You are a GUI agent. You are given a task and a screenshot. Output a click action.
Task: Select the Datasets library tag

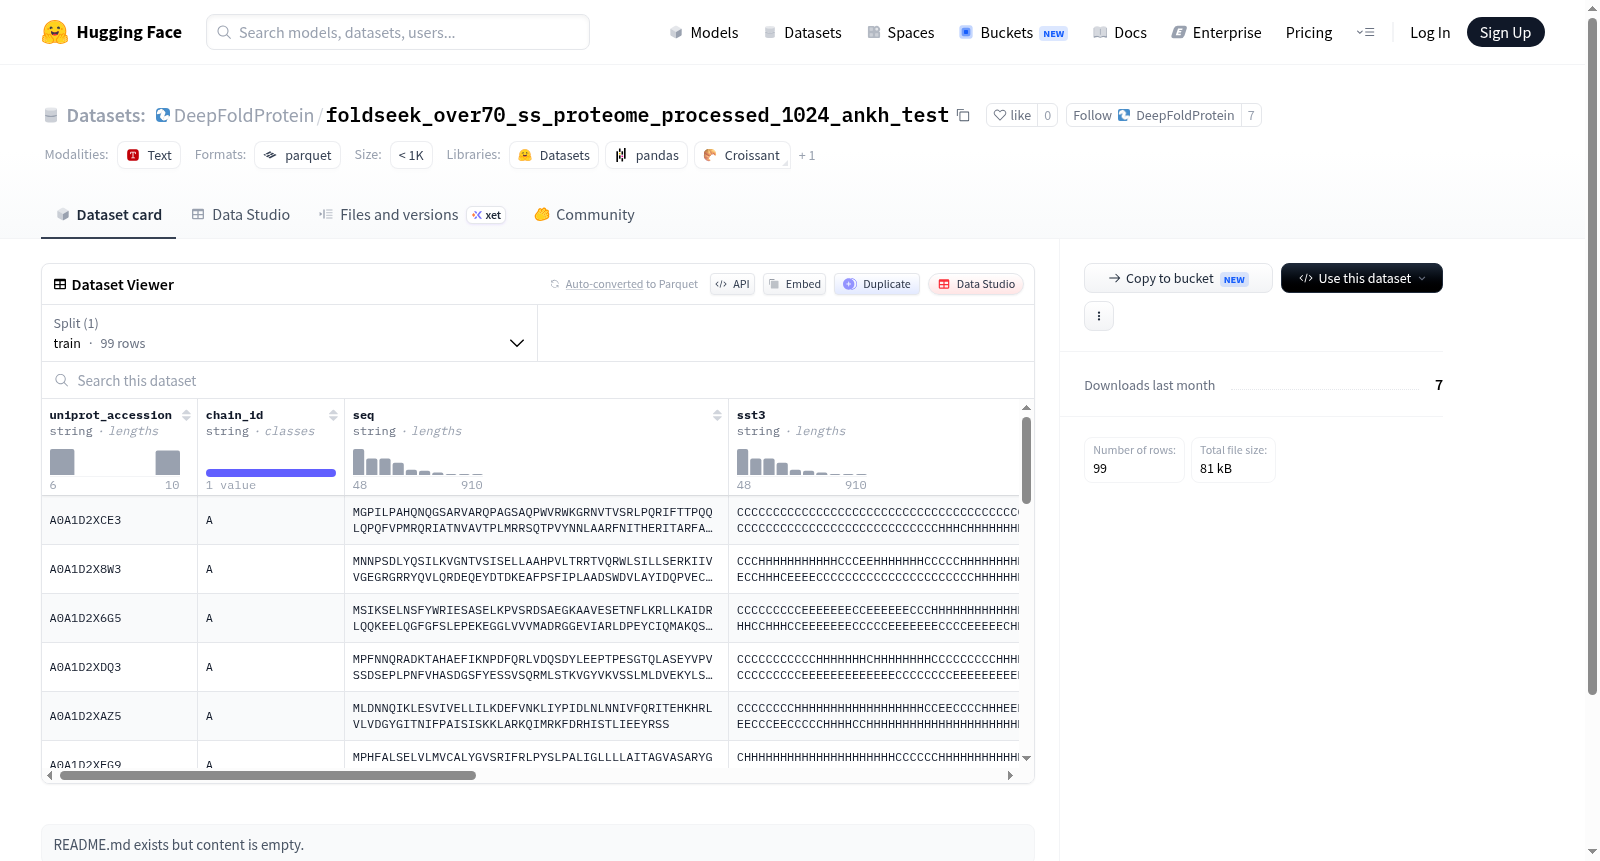point(554,155)
